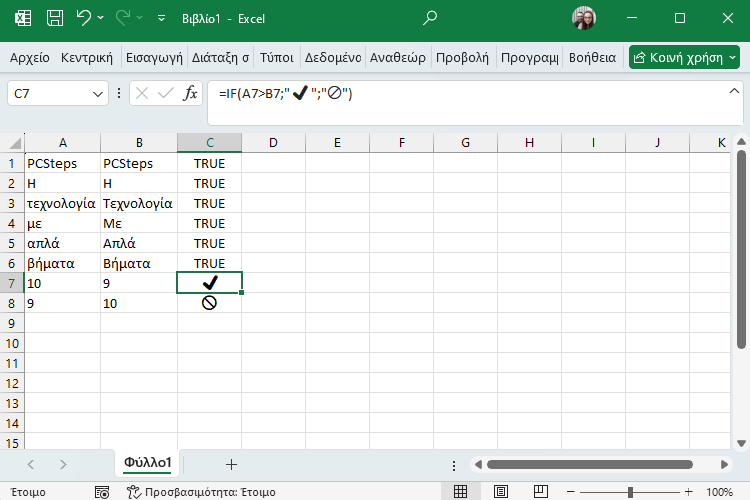Click horizontal scrollbar left arrow
The height and width of the screenshot is (500, 750).
pos(478,464)
